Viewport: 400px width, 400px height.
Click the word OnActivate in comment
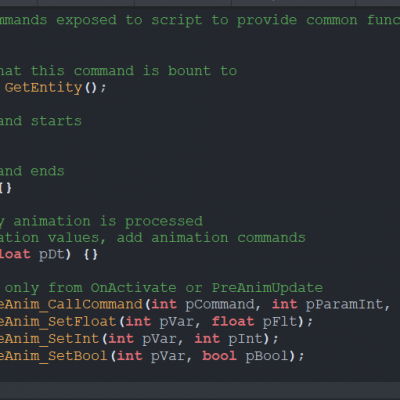tap(133, 288)
